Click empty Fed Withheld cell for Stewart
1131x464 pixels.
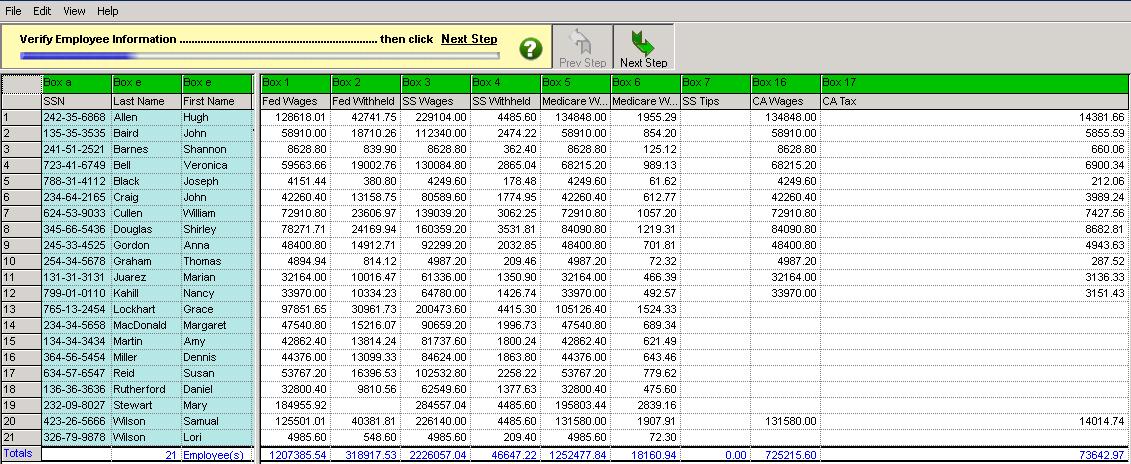coord(364,405)
